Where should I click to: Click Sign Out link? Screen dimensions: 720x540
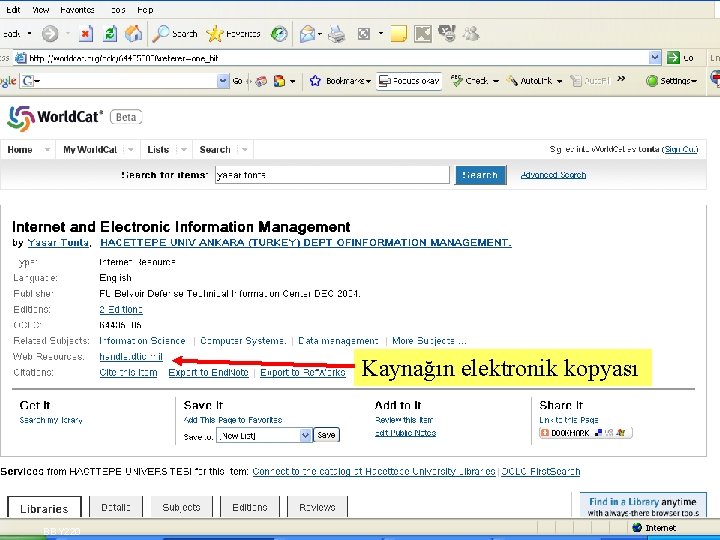(x=681, y=149)
